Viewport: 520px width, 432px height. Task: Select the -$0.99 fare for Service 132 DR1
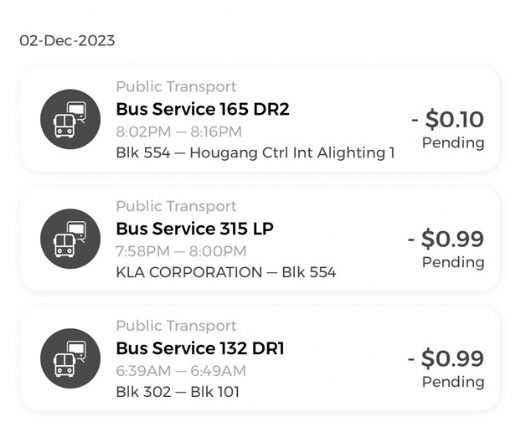pos(446,358)
